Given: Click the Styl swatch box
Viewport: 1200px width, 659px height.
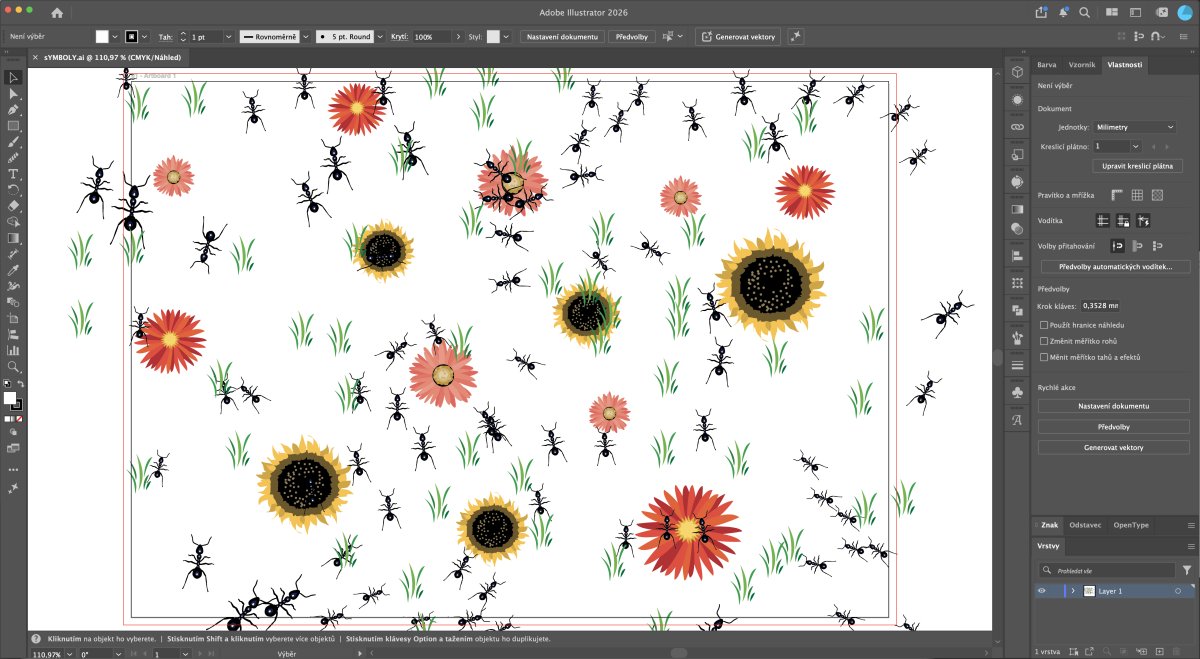Looking at the screenshot, I should click(x=493, y=36).
